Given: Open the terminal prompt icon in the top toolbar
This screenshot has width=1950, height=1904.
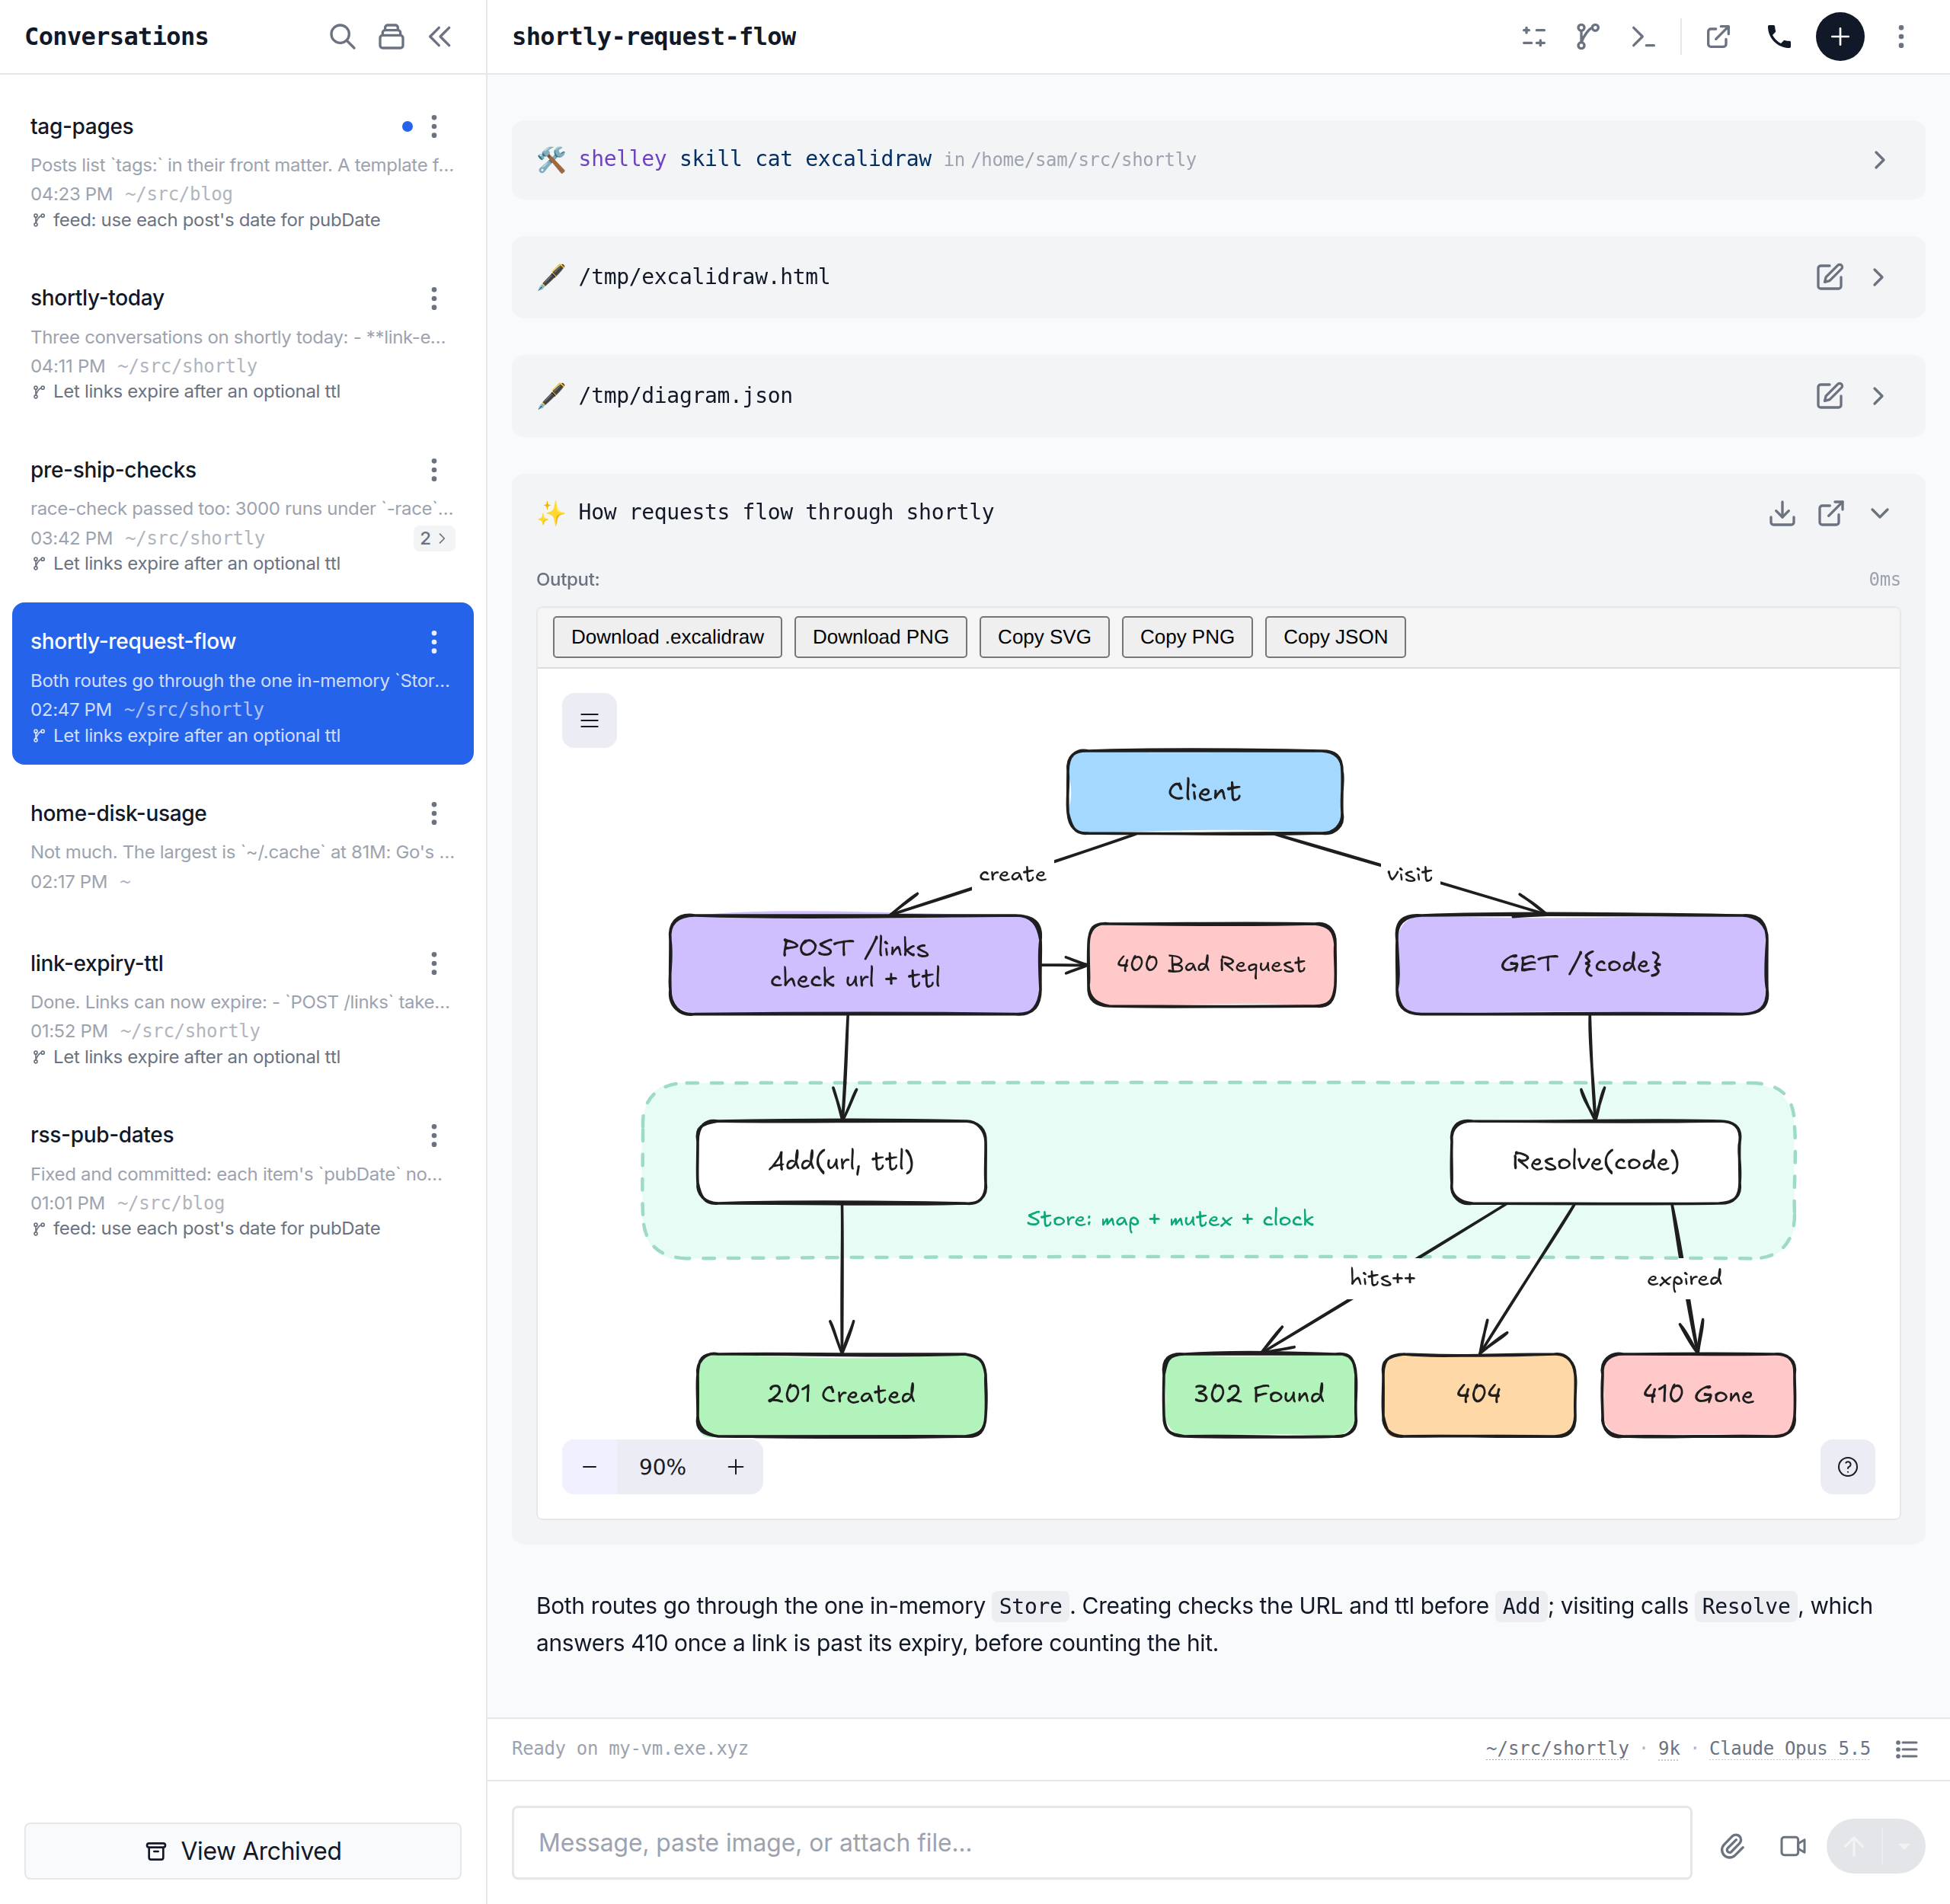Looking at the screenshot, I should 1642,37.
